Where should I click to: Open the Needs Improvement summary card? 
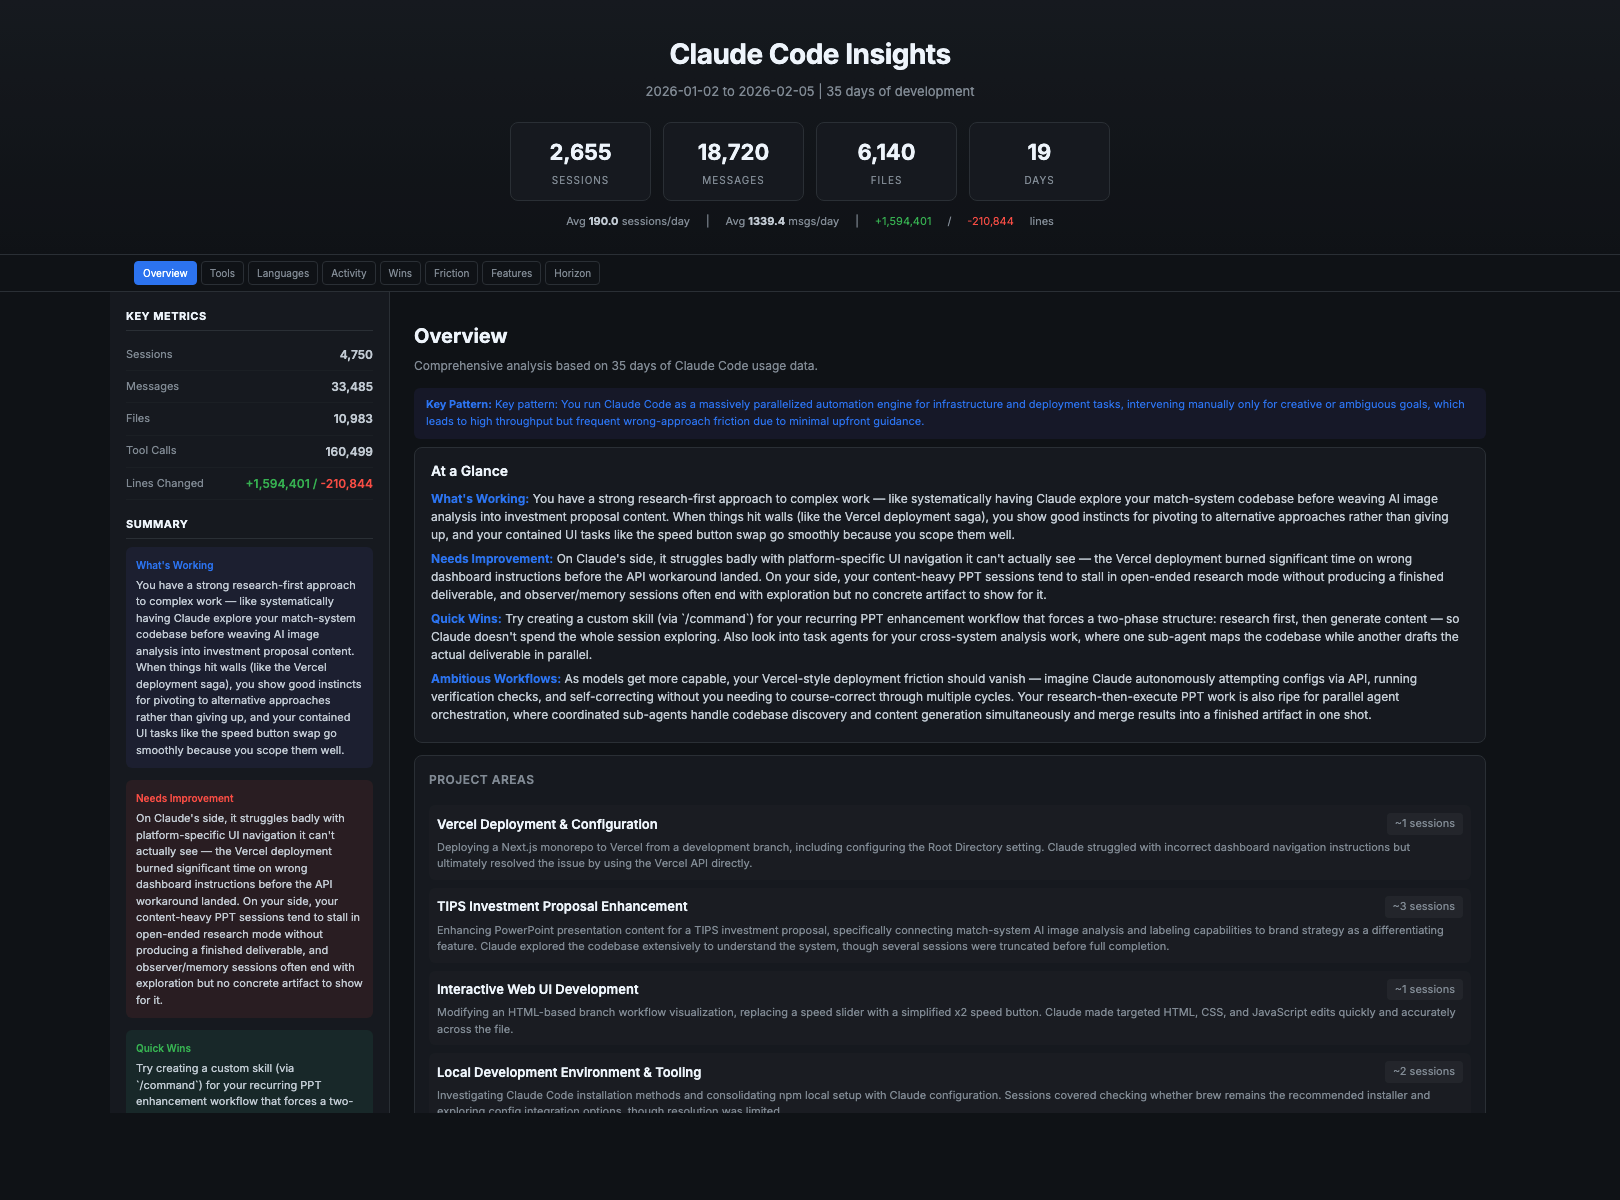[249, 899]
